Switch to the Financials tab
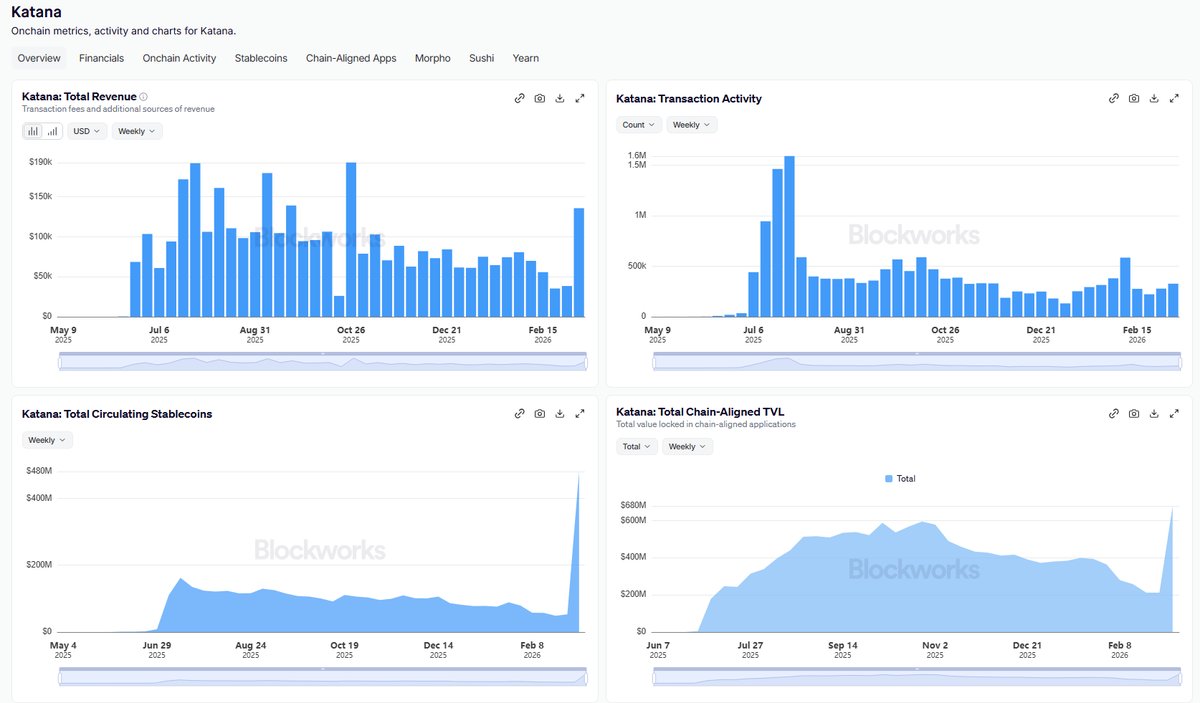Viewport: 1200px width, 703px height. pyautogui.click(x=102, y=58)
